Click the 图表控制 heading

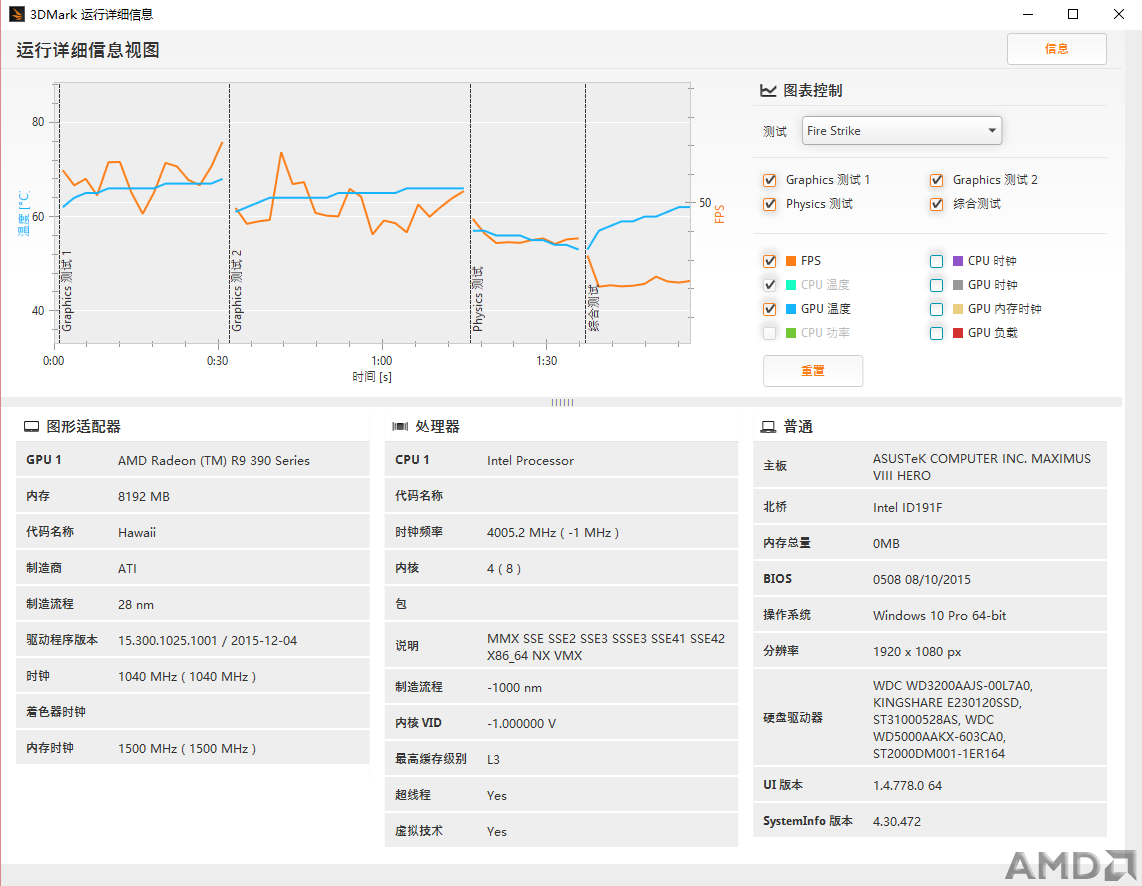[x=813, y=90]
